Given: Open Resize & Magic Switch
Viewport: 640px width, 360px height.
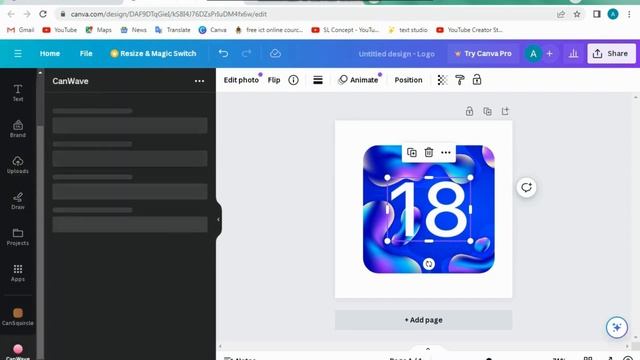Looking at the screenshot, I should tap(153, 53).
